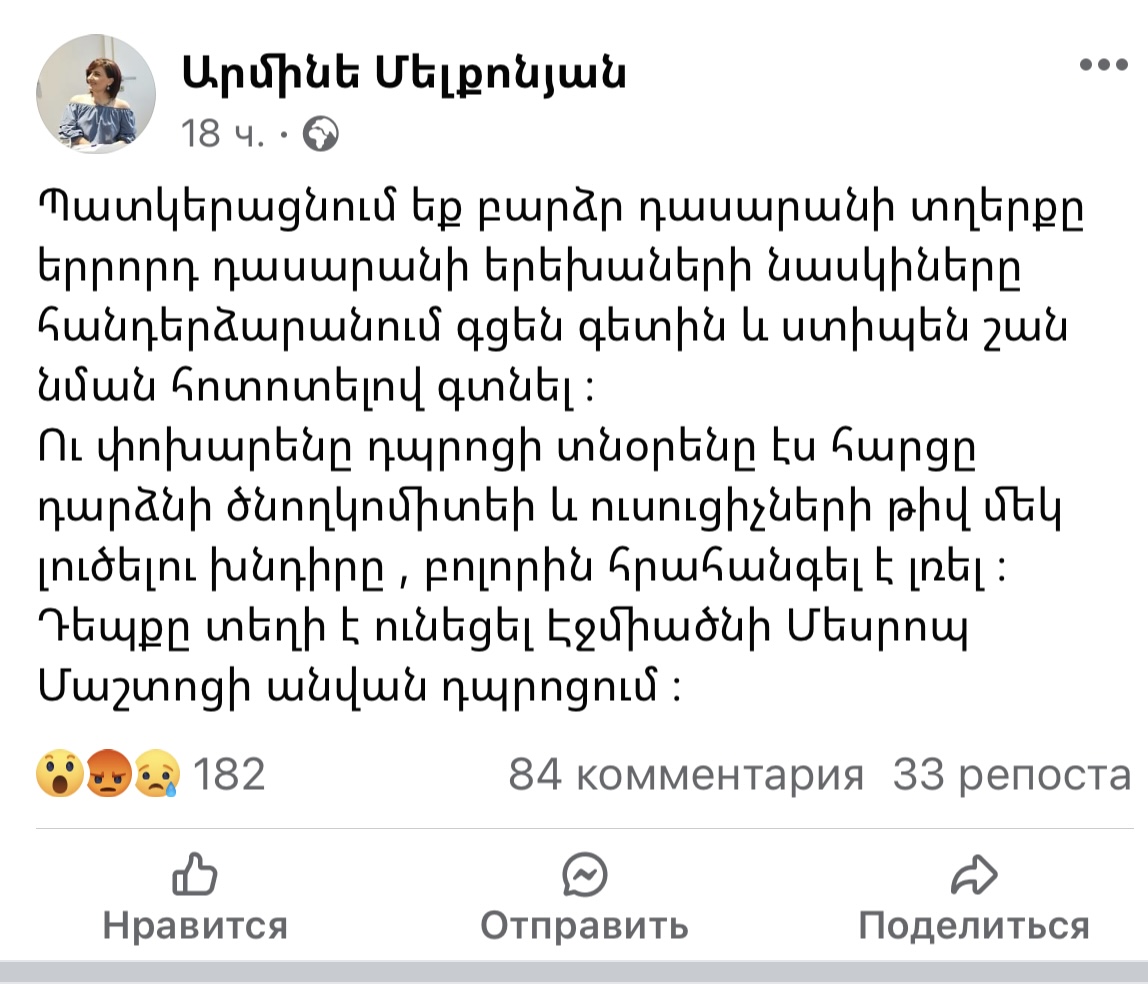Open the 84 комментария link
Viewport: 1148px width, 996px height.
pyautogui.click(x=686, y=774)
